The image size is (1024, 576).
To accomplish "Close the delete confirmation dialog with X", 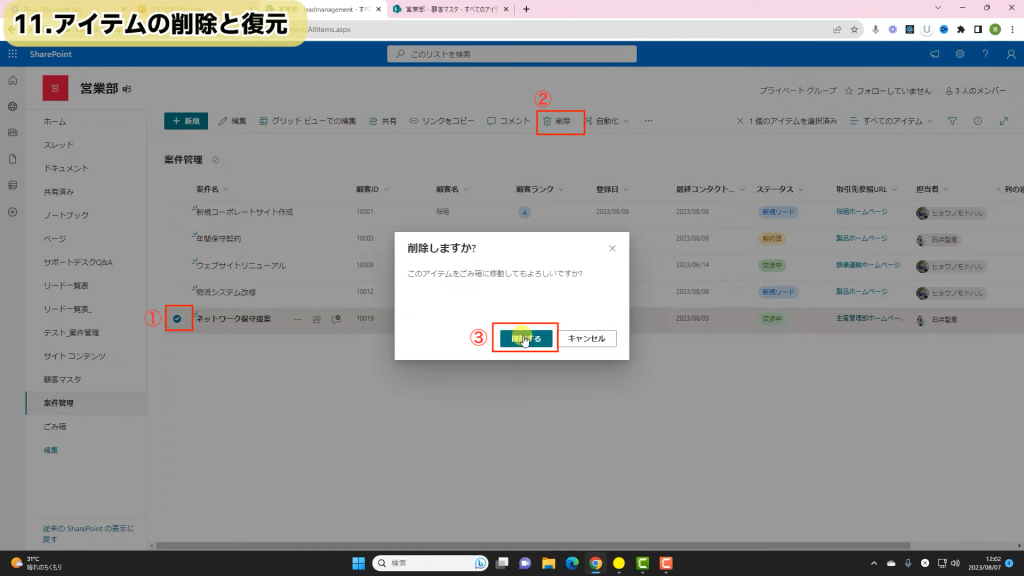I will 612,248.
